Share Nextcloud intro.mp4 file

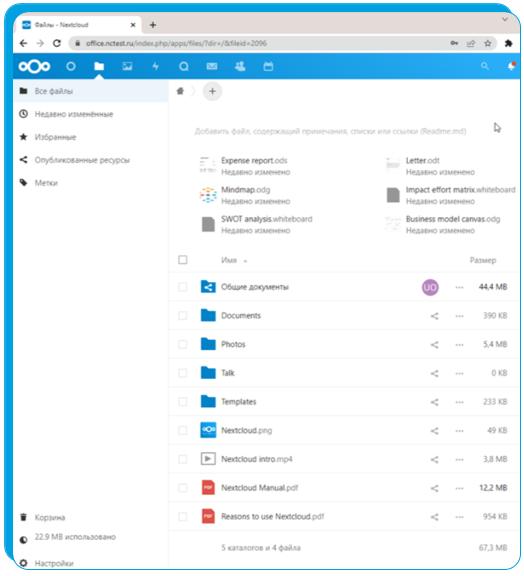tap(434, 459)
